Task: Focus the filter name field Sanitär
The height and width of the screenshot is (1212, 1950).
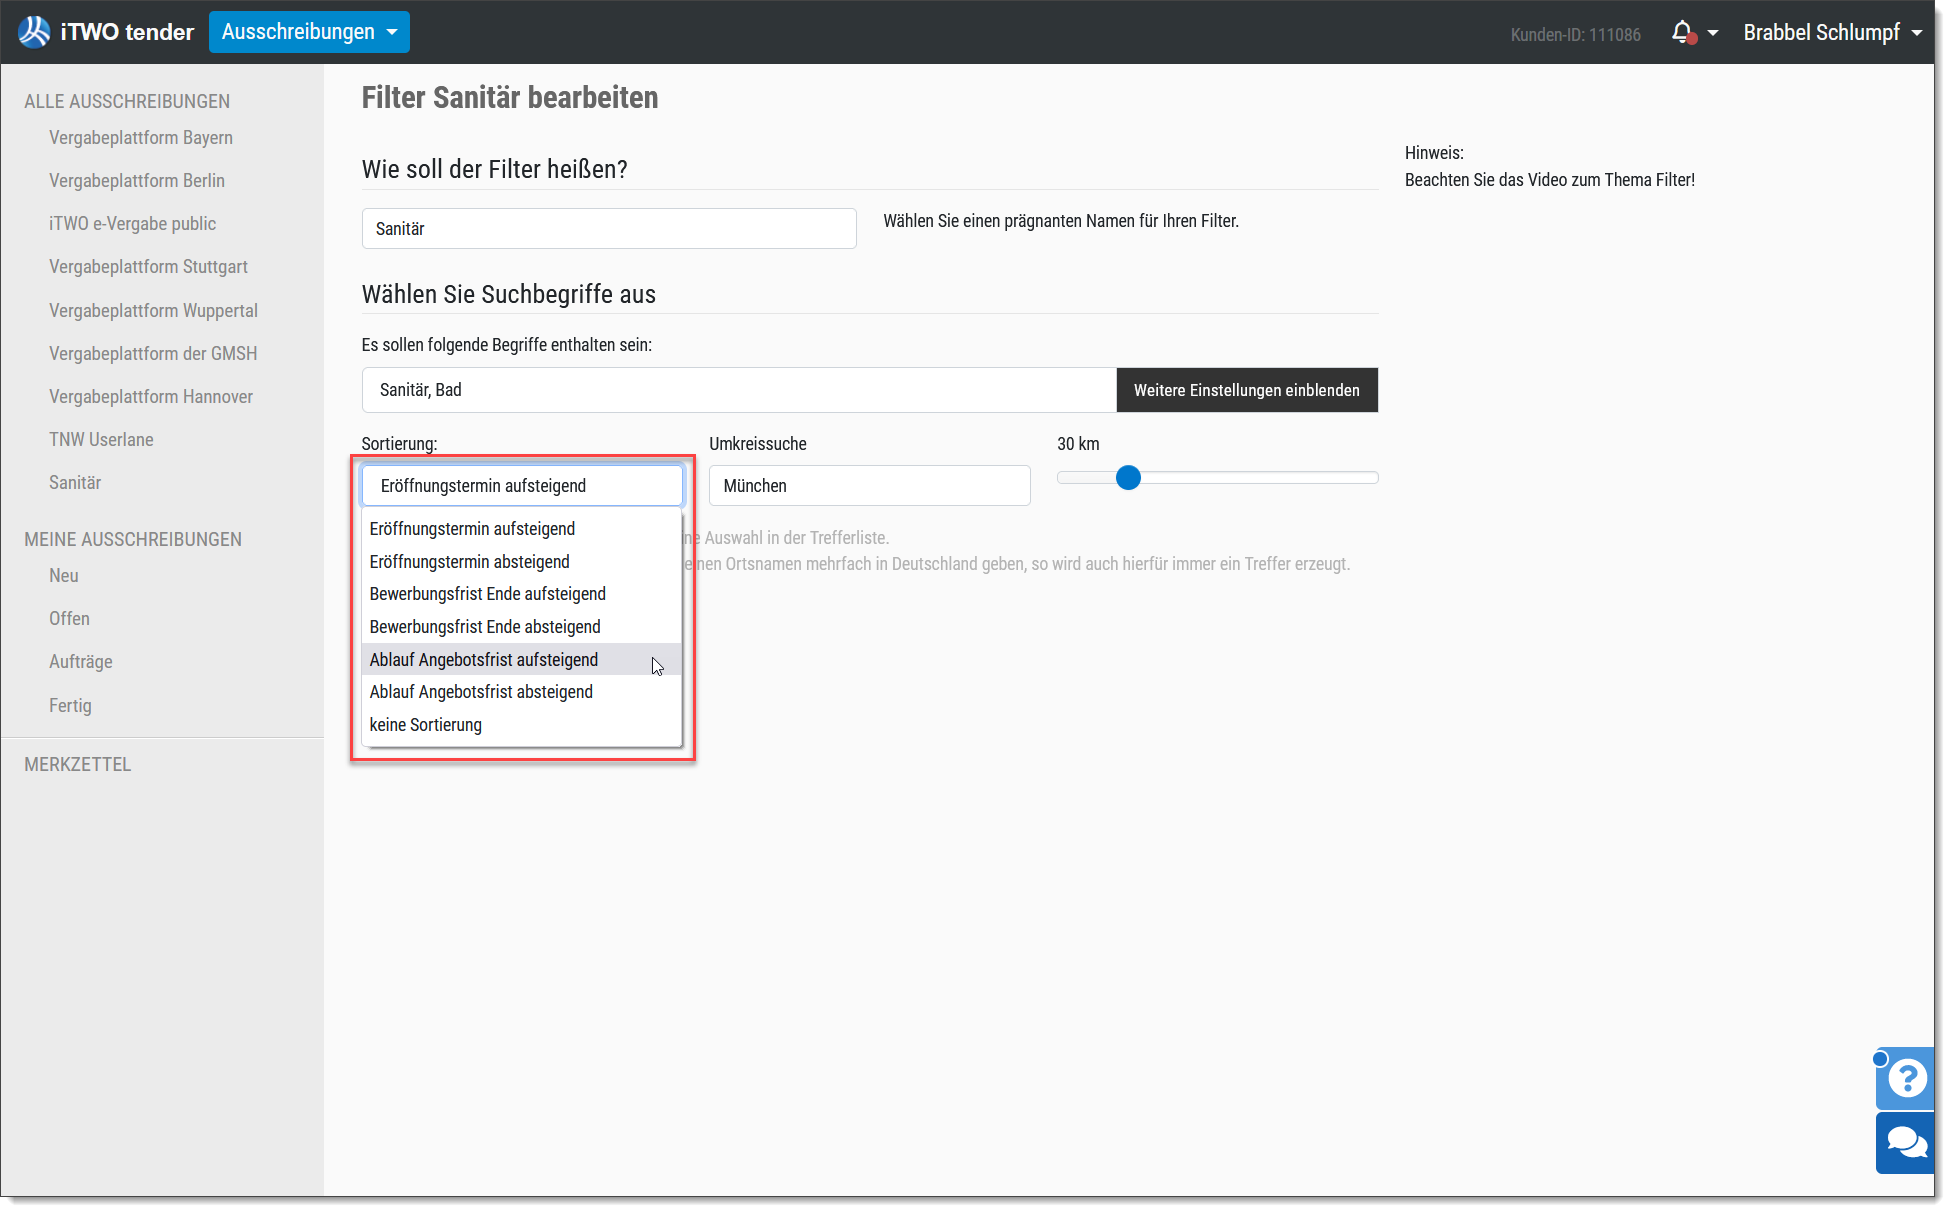Action: (x=609, y=229)
